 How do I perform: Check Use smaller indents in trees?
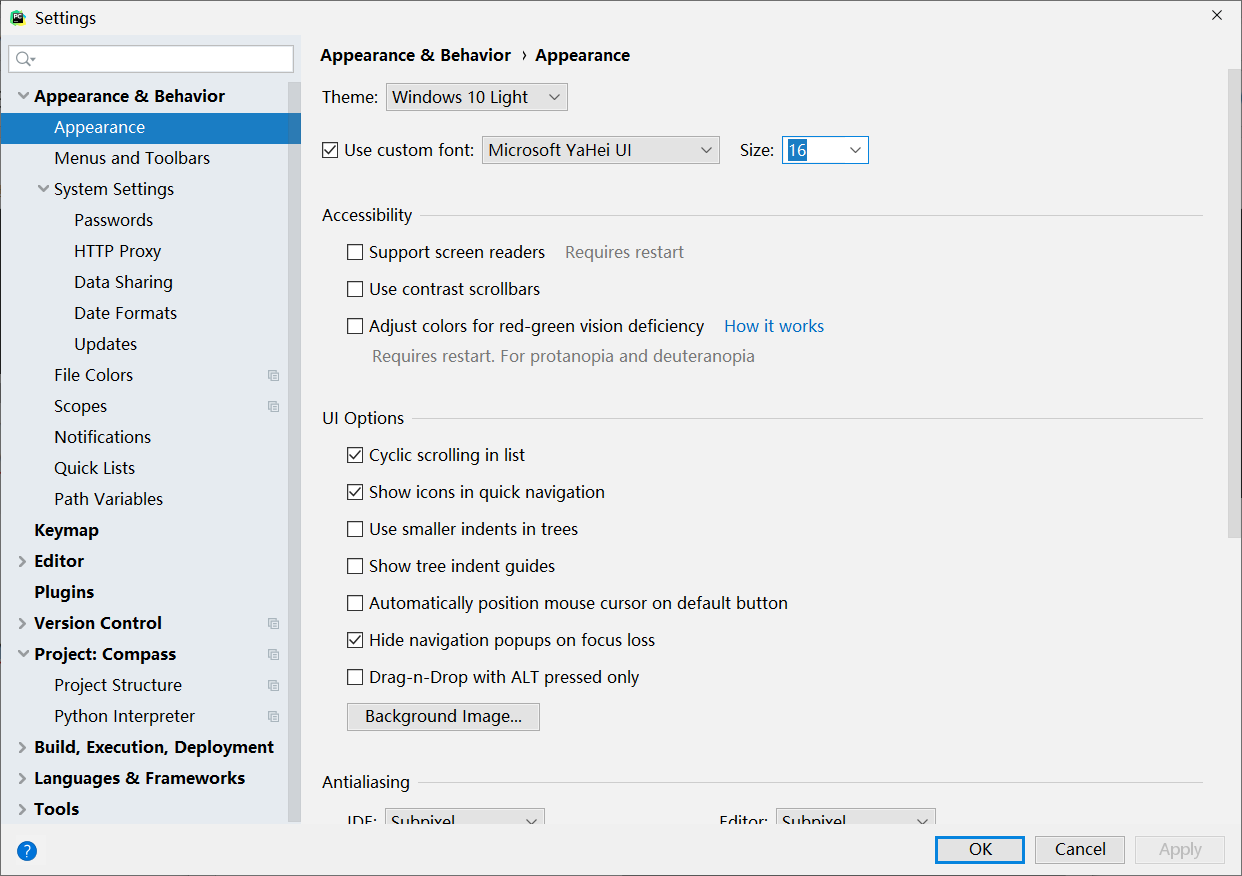(355, 529)
